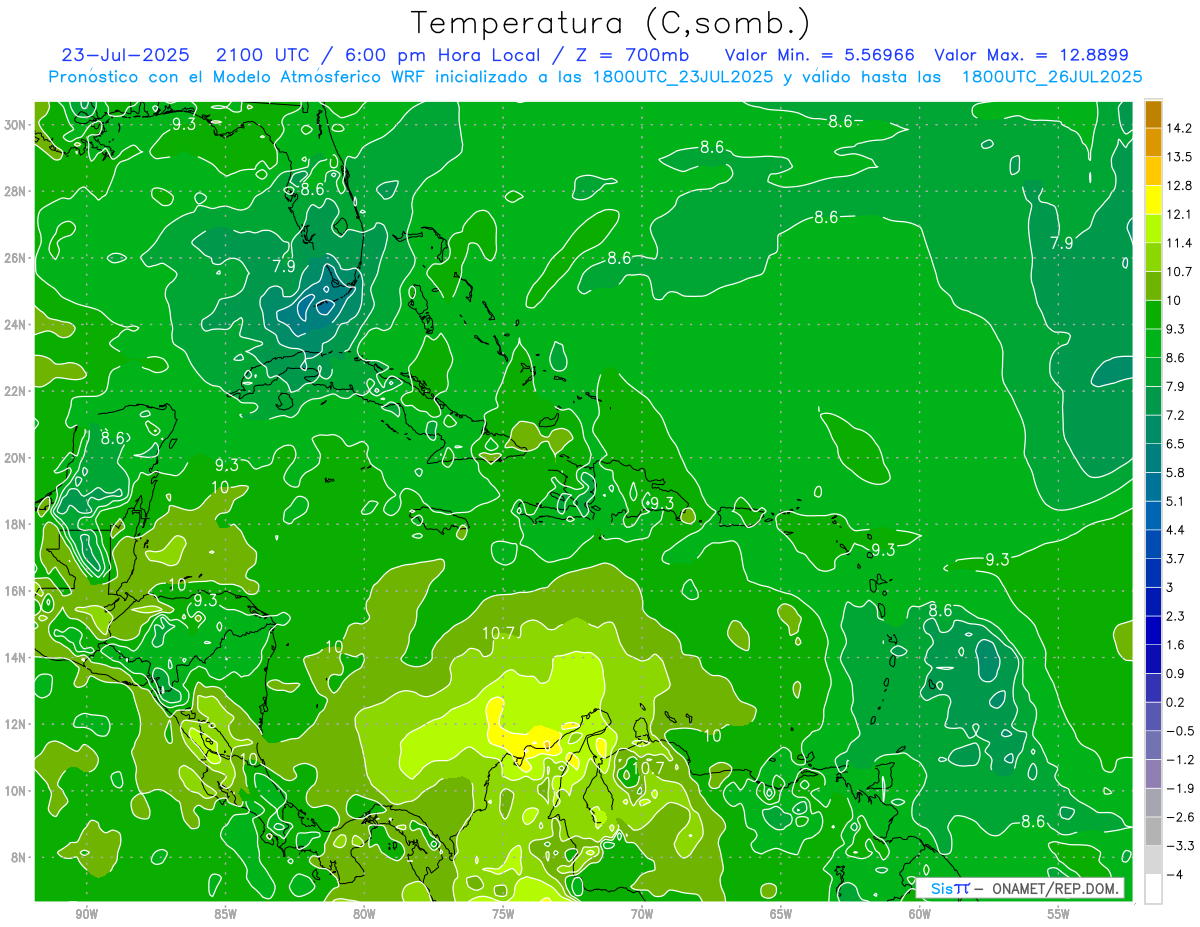Image resolution: width=1200 pixels, height=927 pixels.
Task: Click the '14.2' value on the color legend
Action: [1179, 128]
